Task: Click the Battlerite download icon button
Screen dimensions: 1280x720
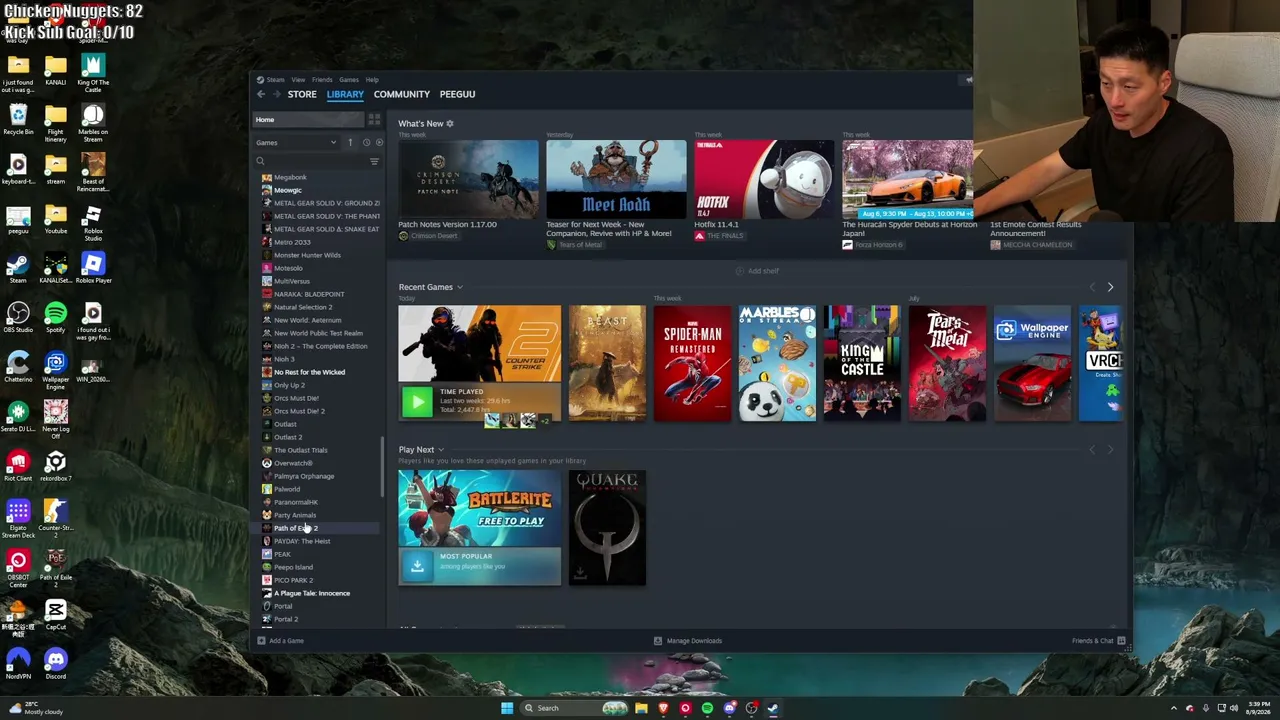Action: click(417, 566)
